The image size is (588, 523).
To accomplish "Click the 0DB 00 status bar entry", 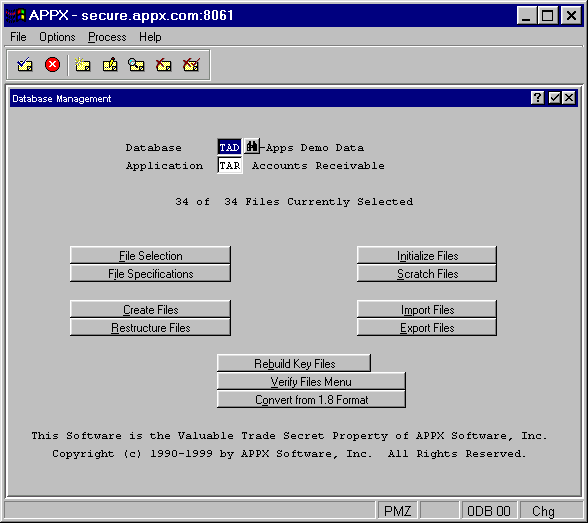I will 489,511.
